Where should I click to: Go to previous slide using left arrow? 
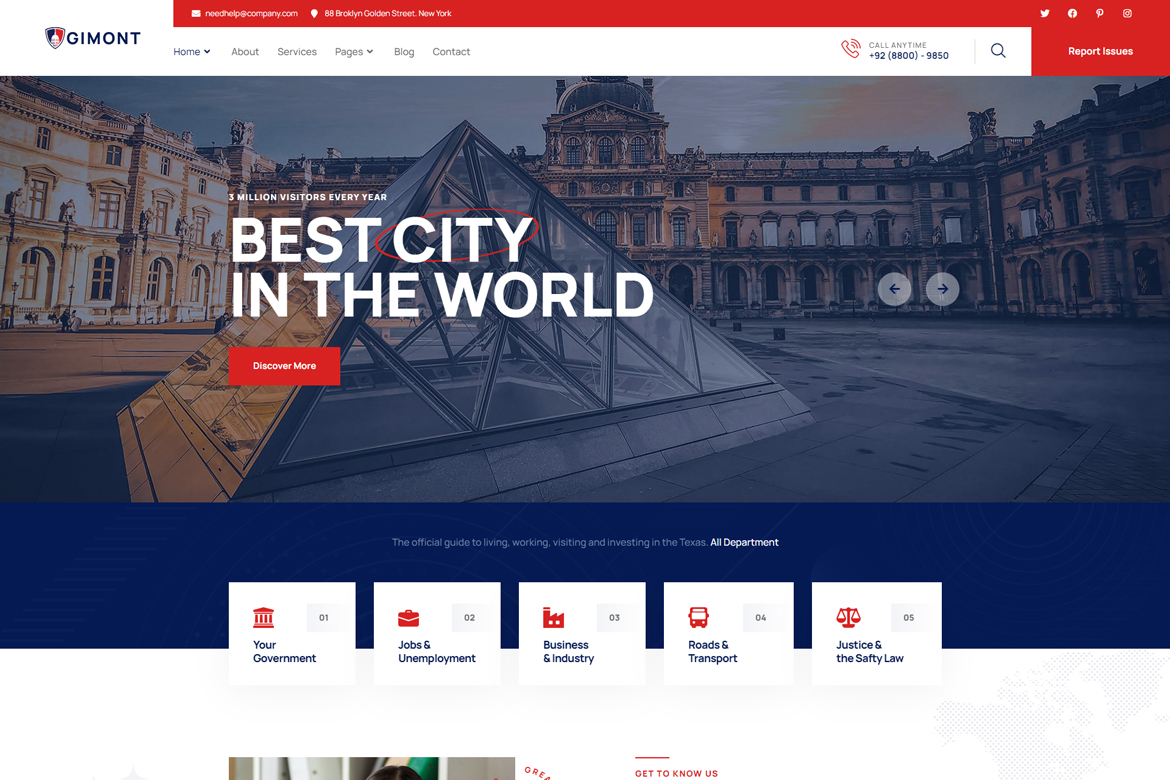[x=894, y=288]
